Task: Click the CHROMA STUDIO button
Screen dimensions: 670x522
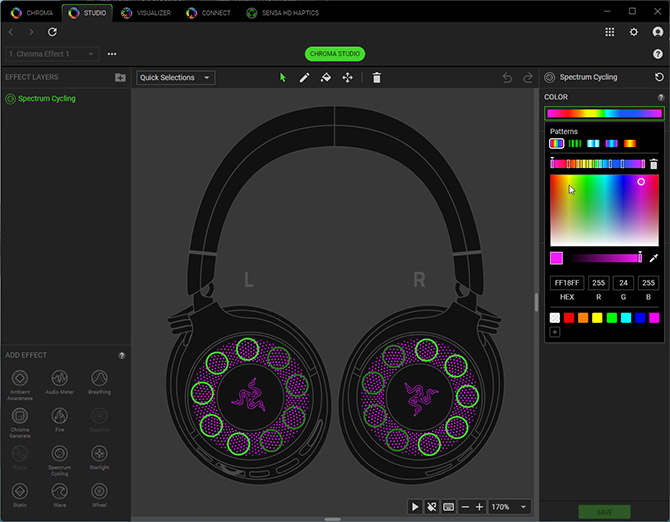Action: click(x=335, y=54)
